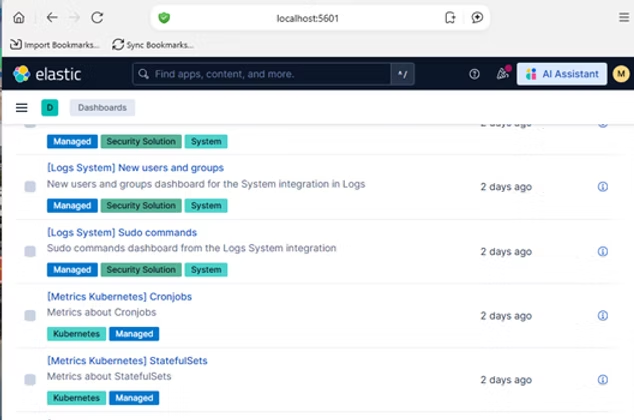
Task: Click '2 days ago' on the Sudo commands row
Action: [506, 251]
